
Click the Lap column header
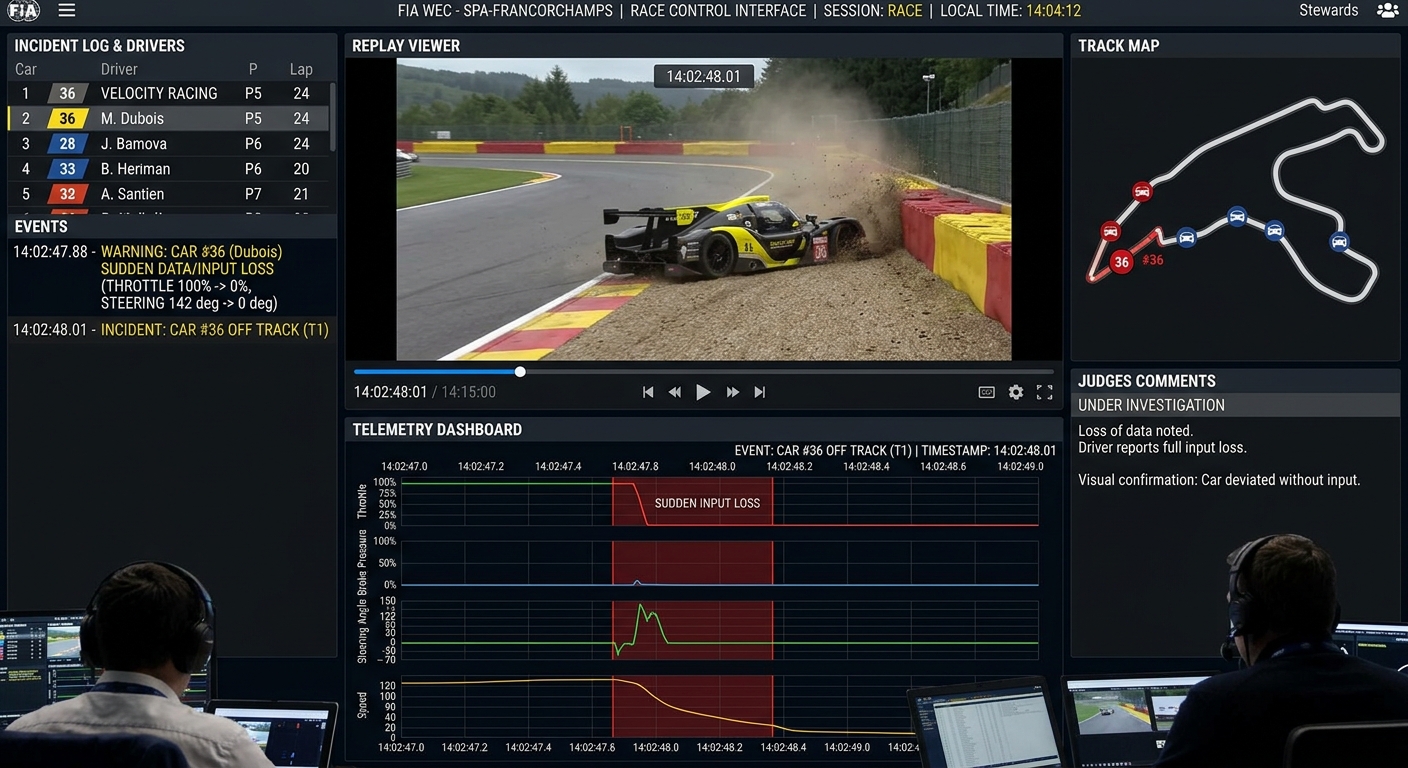301,69
